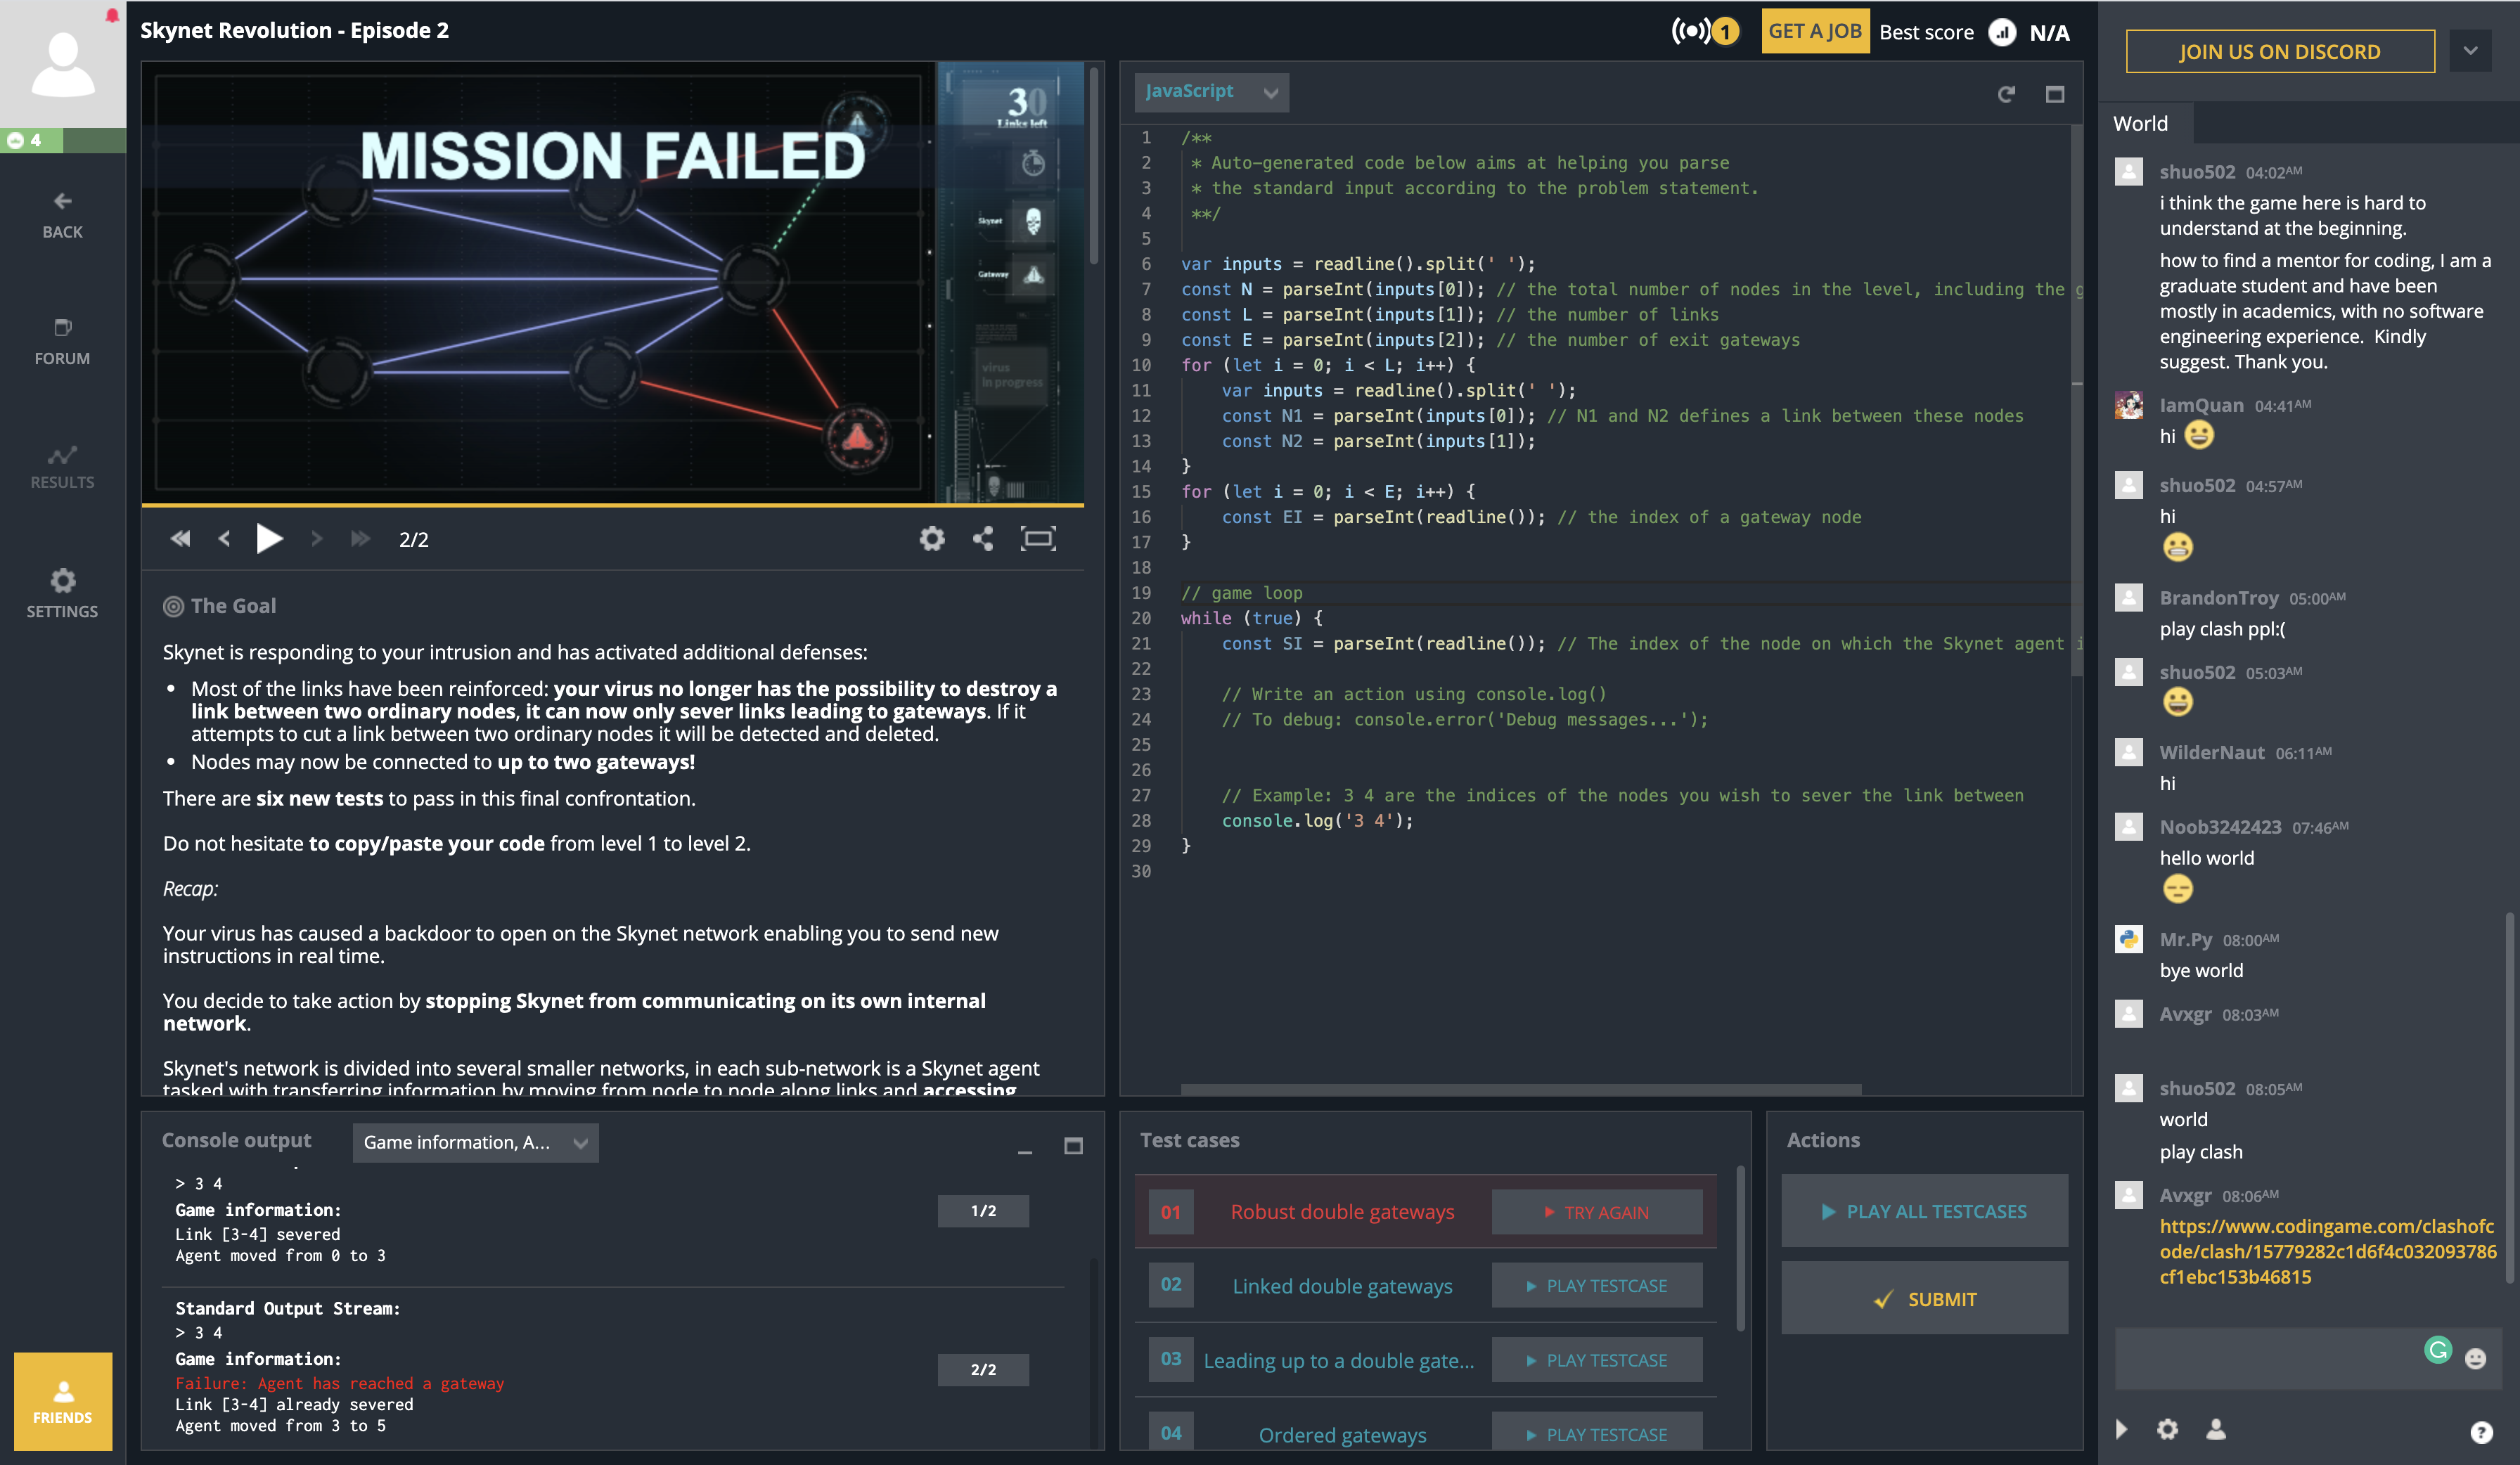Expand the chevron beside Discord button
This screenshot has height=1465, width=2520.
tap(2470, 51)
